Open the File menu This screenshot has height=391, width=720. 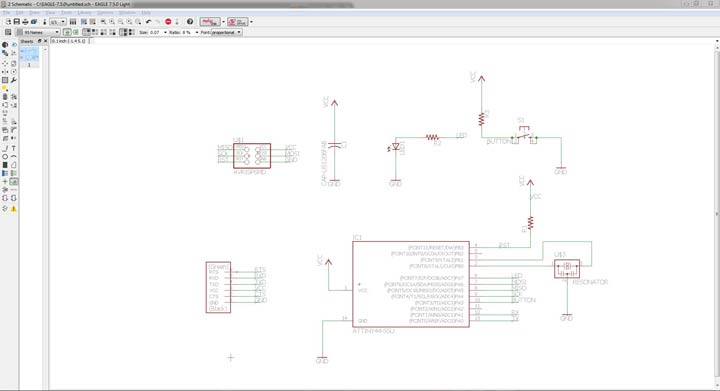click(6, 12)
